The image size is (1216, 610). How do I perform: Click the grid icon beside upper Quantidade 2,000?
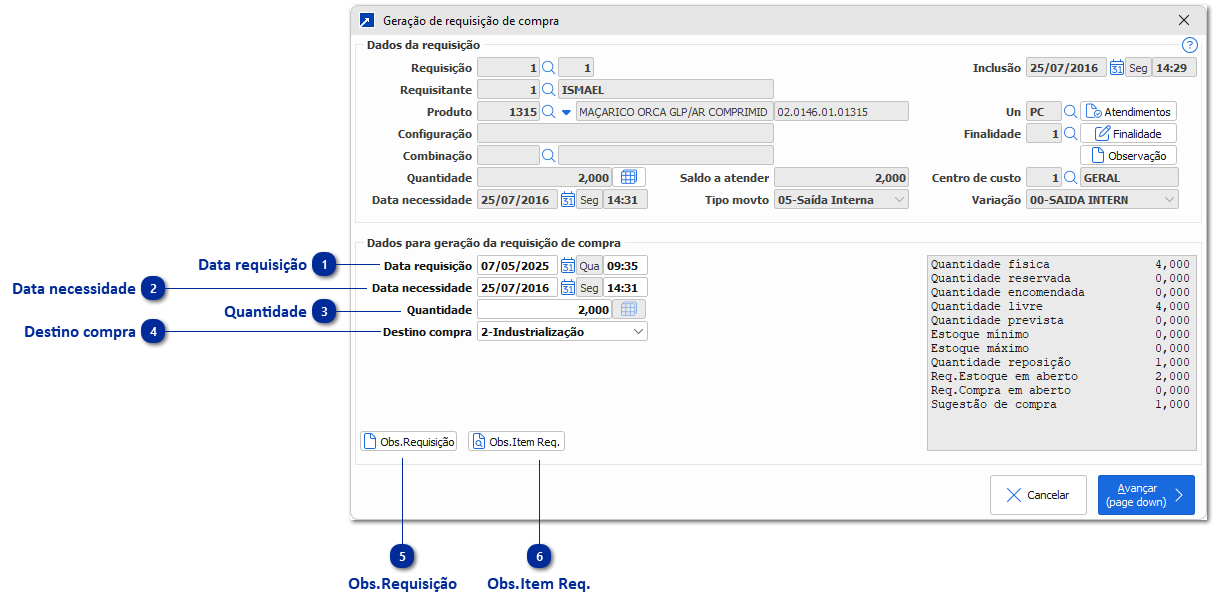point(629,178)
